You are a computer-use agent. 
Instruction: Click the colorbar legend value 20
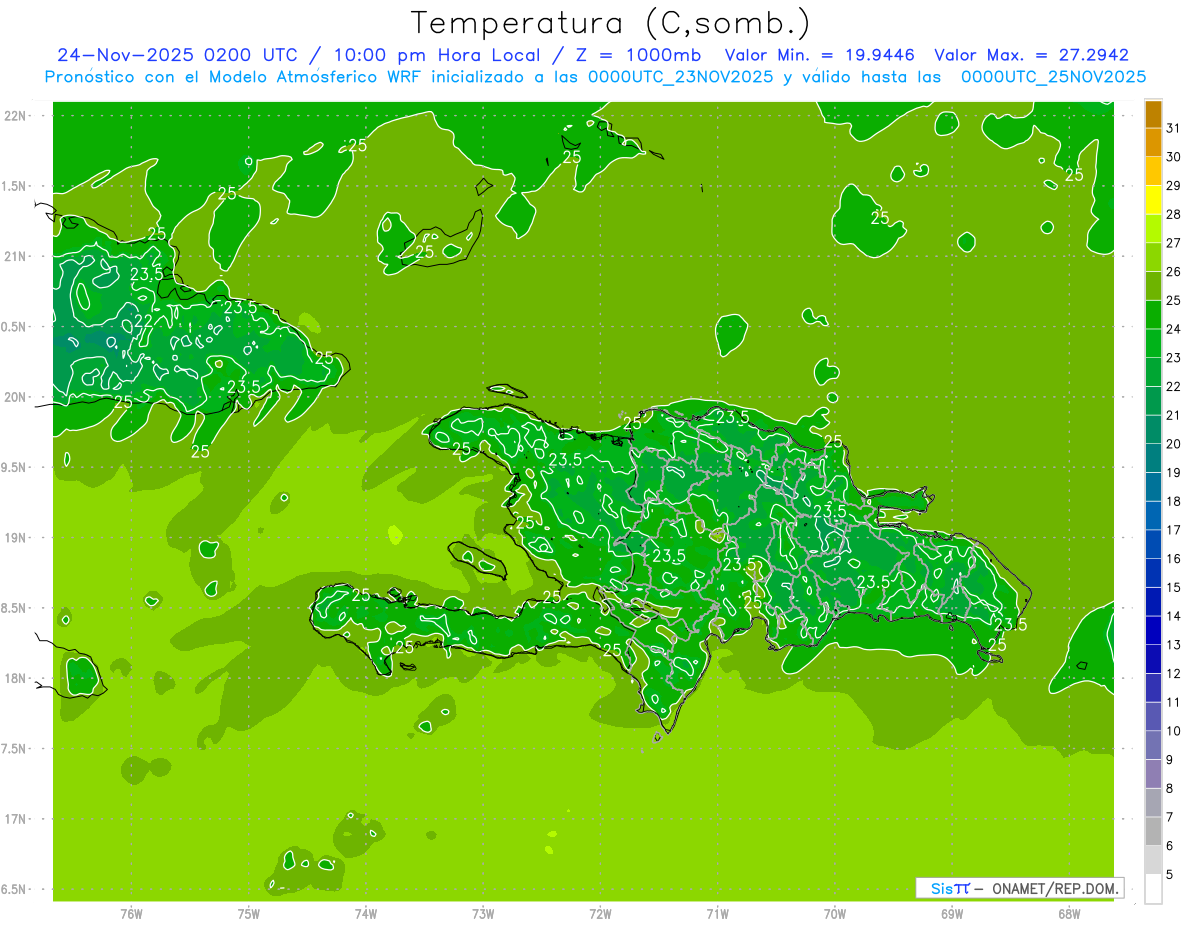click(1173, 444)
